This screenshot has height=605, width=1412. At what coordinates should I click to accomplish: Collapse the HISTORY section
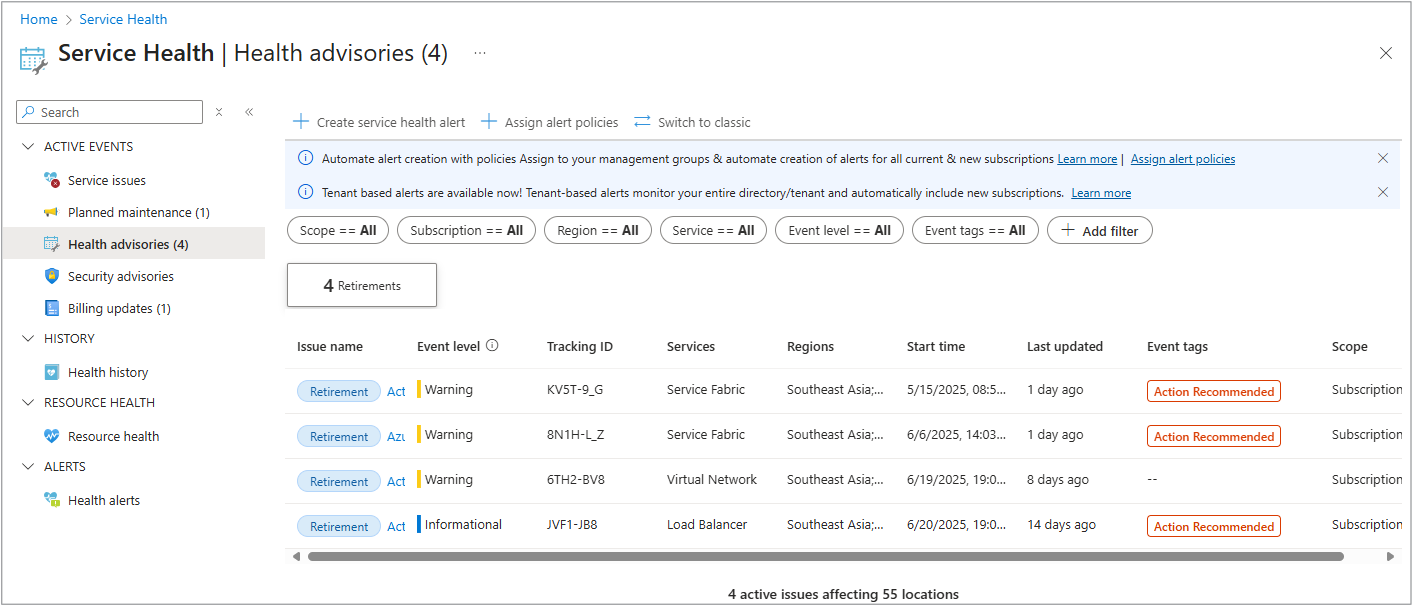tap(28, 339)
